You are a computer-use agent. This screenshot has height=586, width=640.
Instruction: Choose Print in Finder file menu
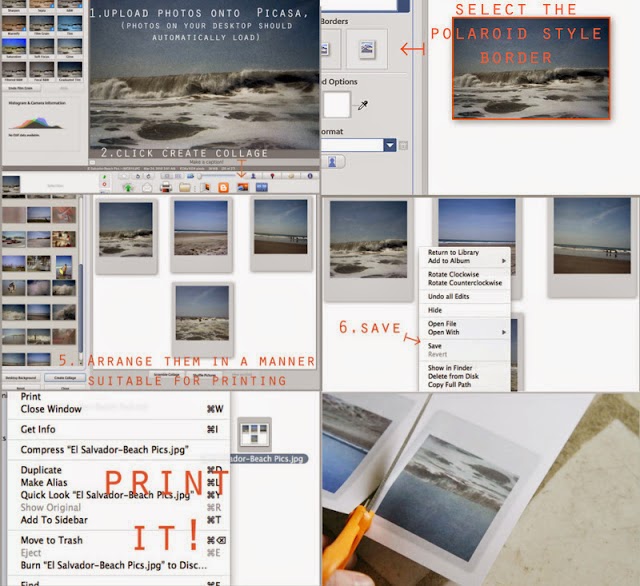118,397
